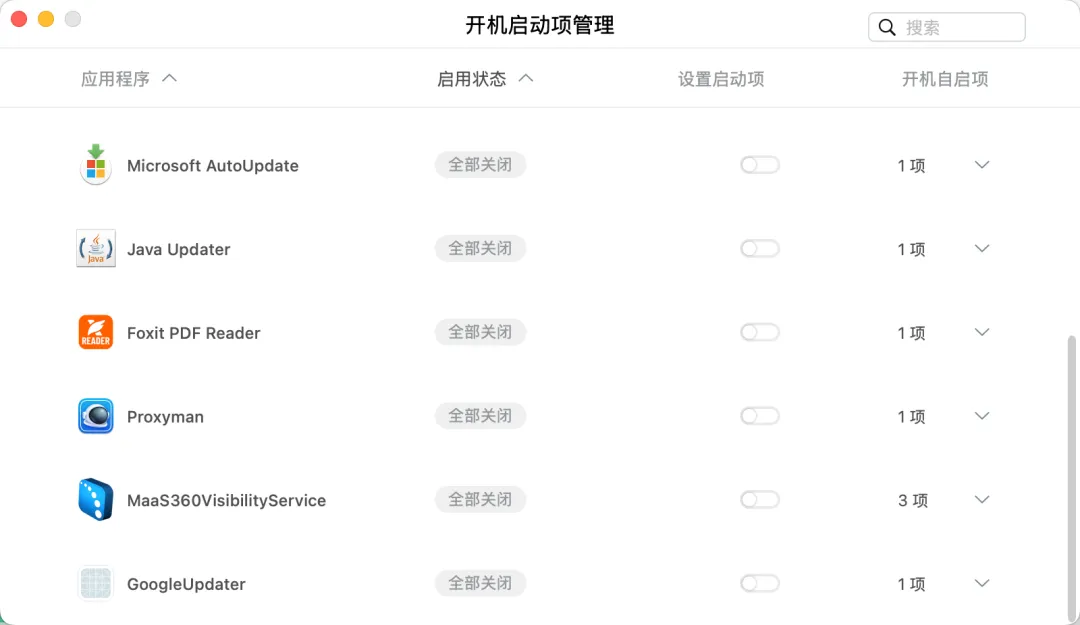Switch on Proxyman's startup toggle
1080x625 pixels.
pyautogui.click(x=760, y=416)
